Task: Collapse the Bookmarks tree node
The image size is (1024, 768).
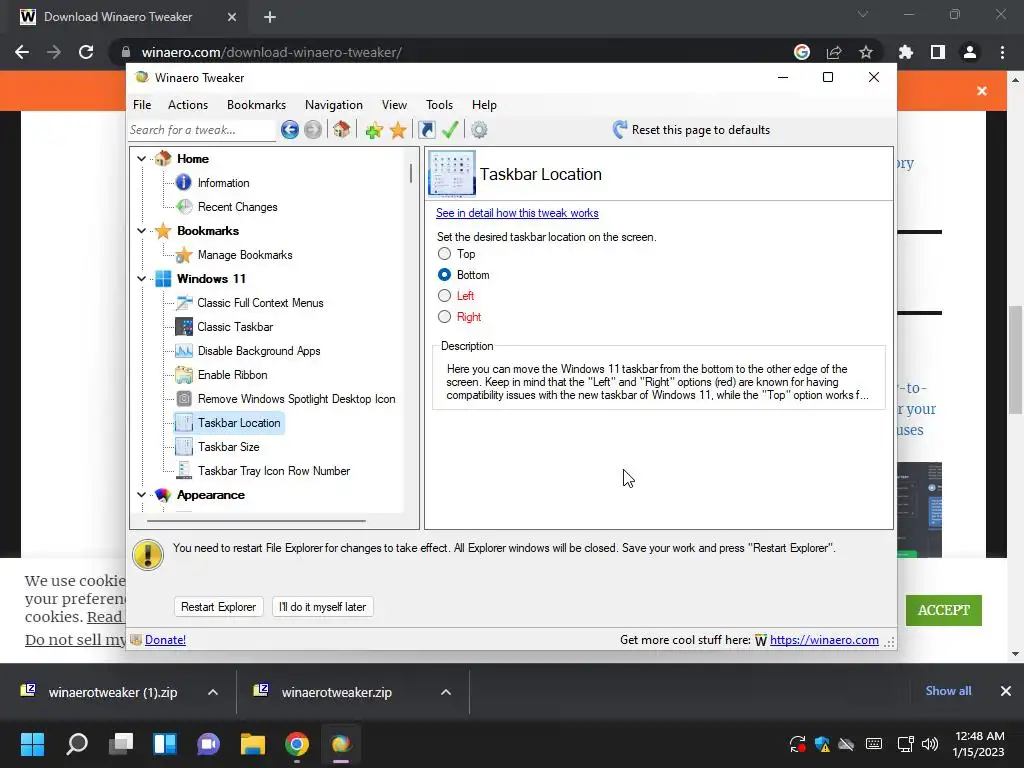Action: point(141,231)
